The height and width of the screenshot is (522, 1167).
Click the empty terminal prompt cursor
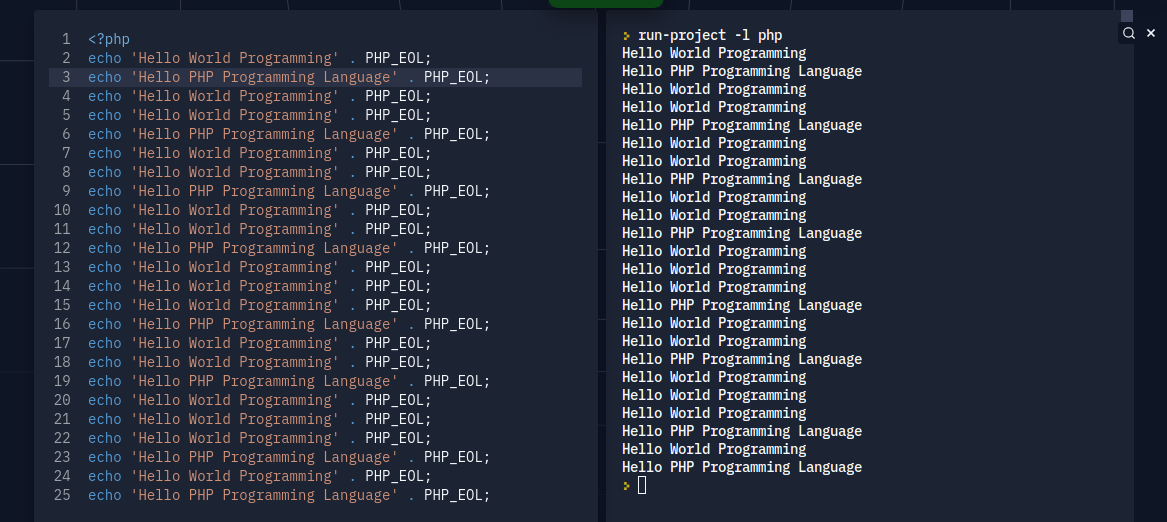click(642, 485)
